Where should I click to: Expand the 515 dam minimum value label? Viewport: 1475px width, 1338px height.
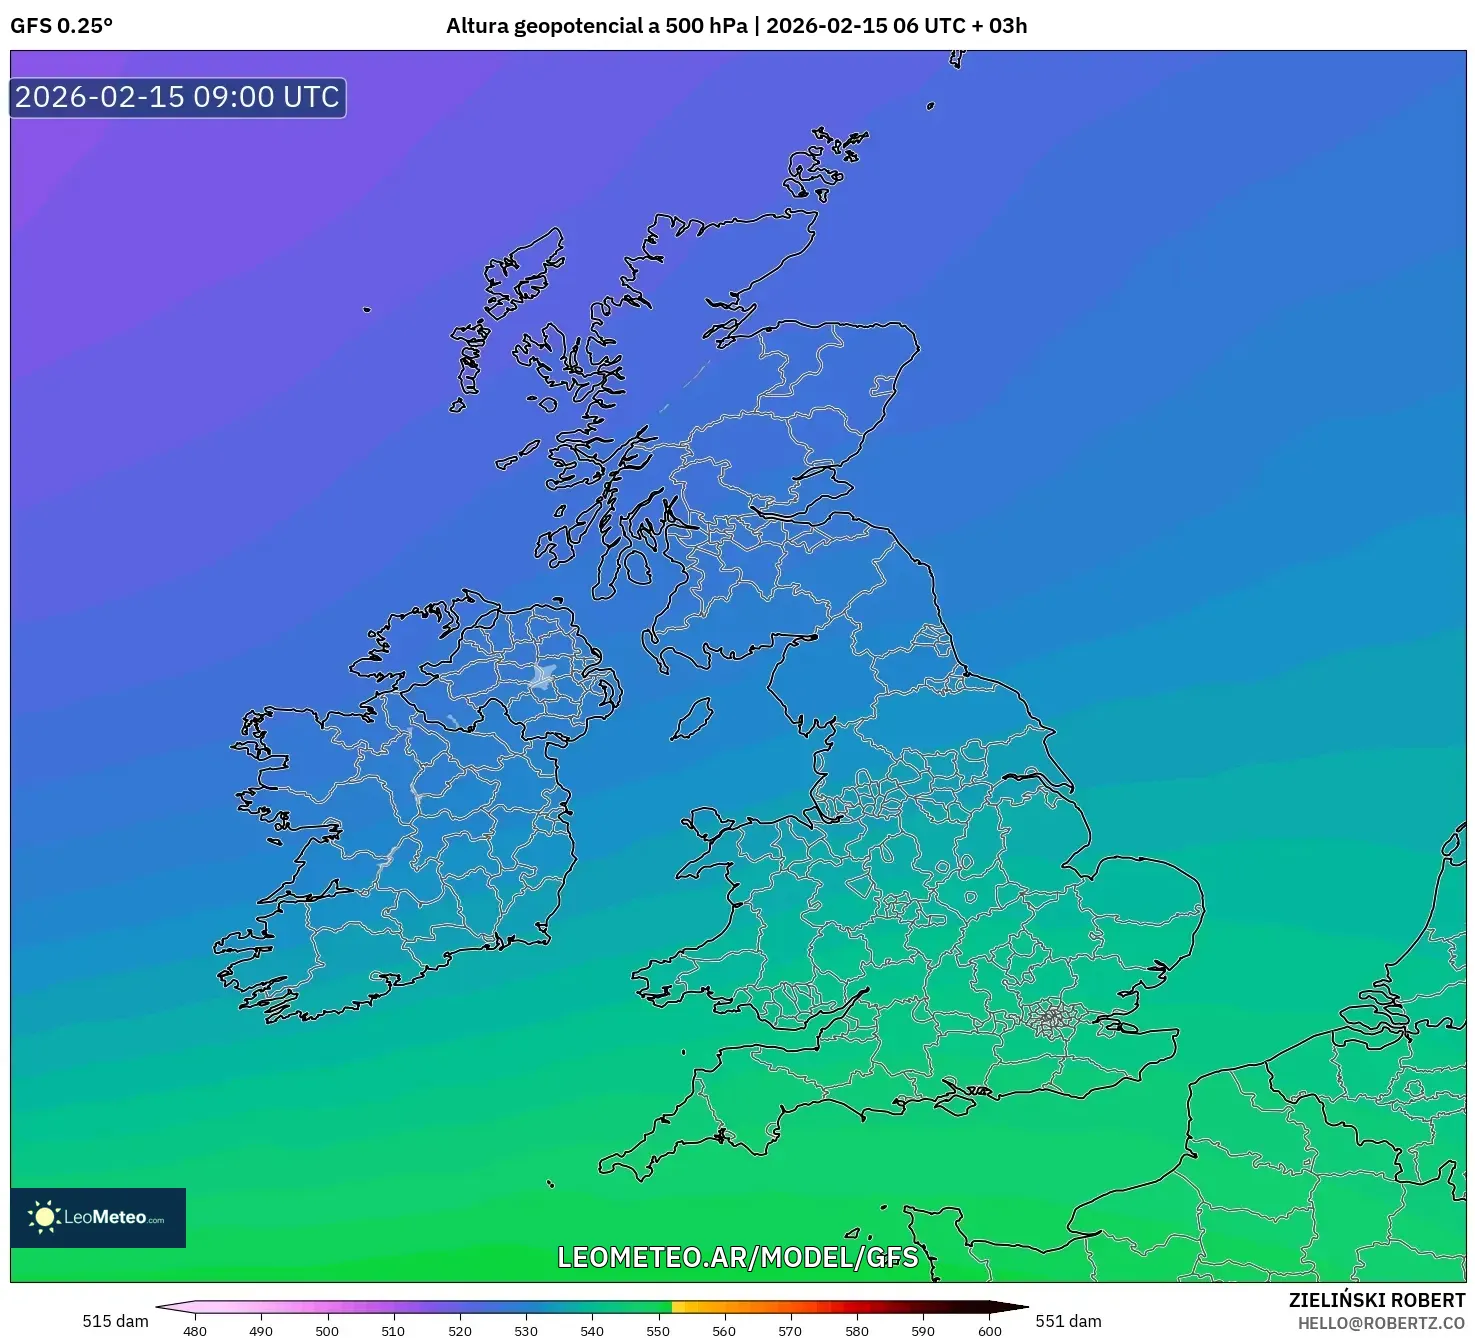pyautogui.click(x=114, y=1321)
